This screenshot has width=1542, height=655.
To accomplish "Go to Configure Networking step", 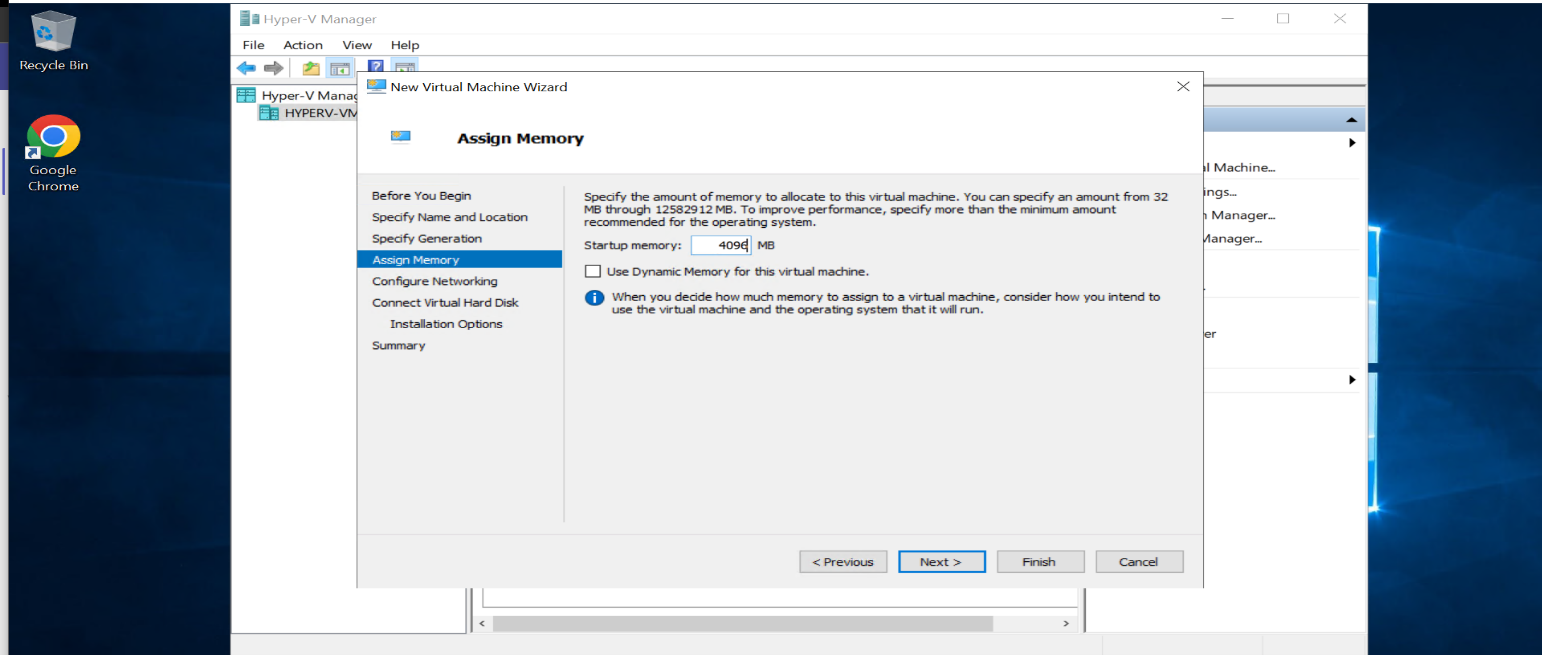I will (x=435, y=281).
